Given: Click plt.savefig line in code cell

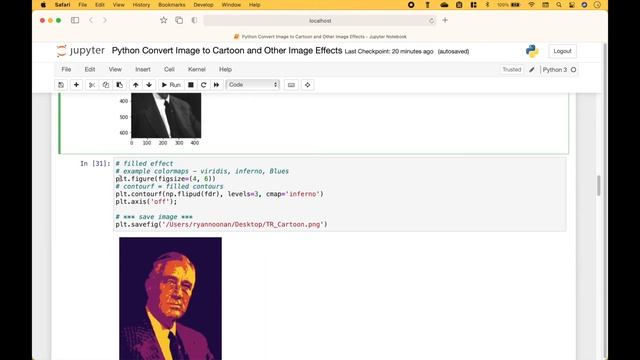Looking at the screenshot, I should tap(221, 224).
